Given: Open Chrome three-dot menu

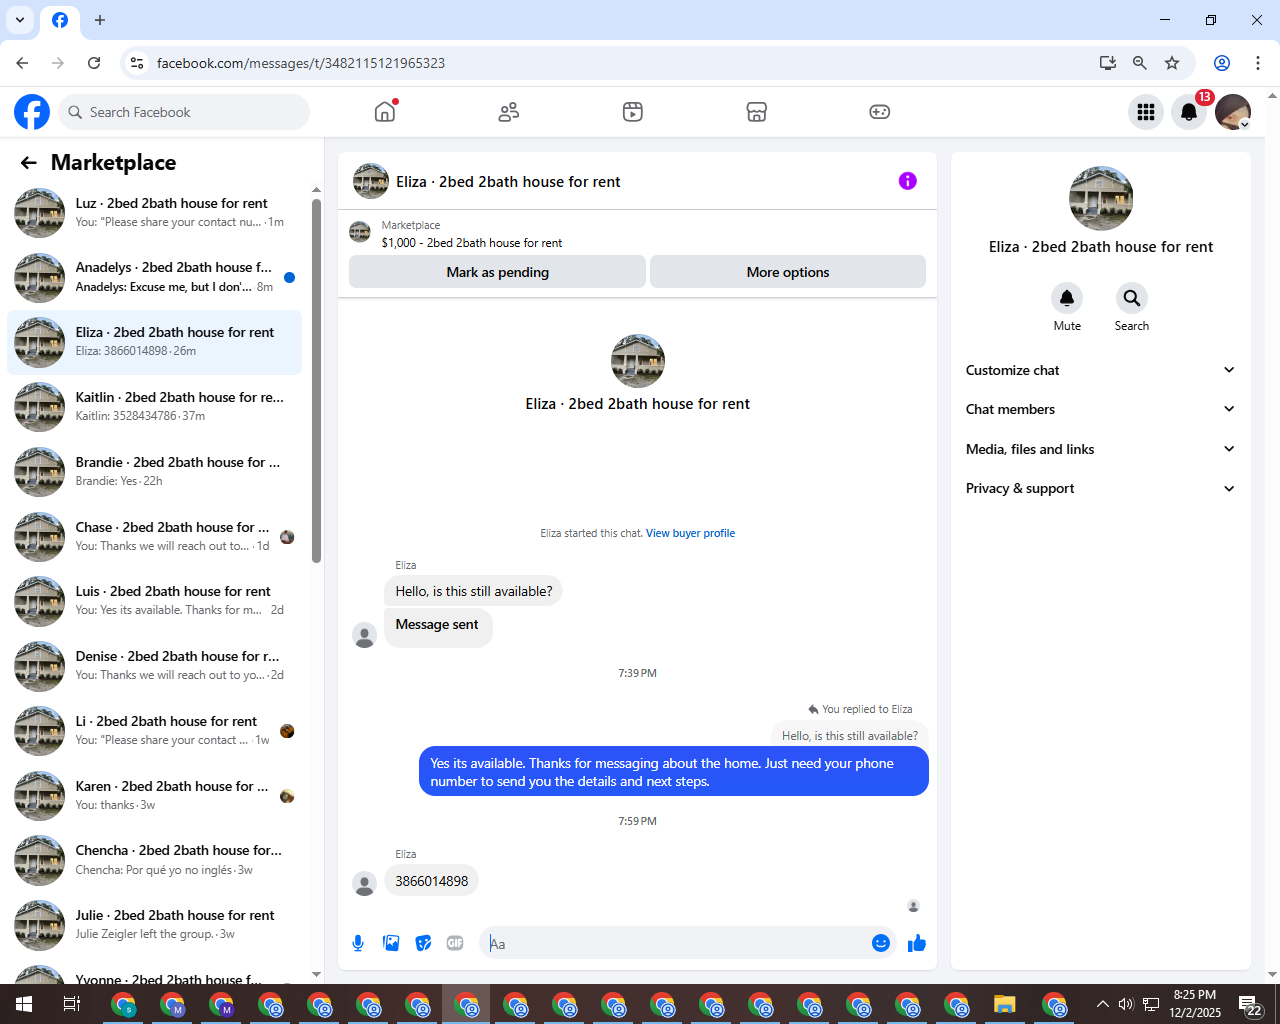Looking at the screenshot, I should point(1258,63).
